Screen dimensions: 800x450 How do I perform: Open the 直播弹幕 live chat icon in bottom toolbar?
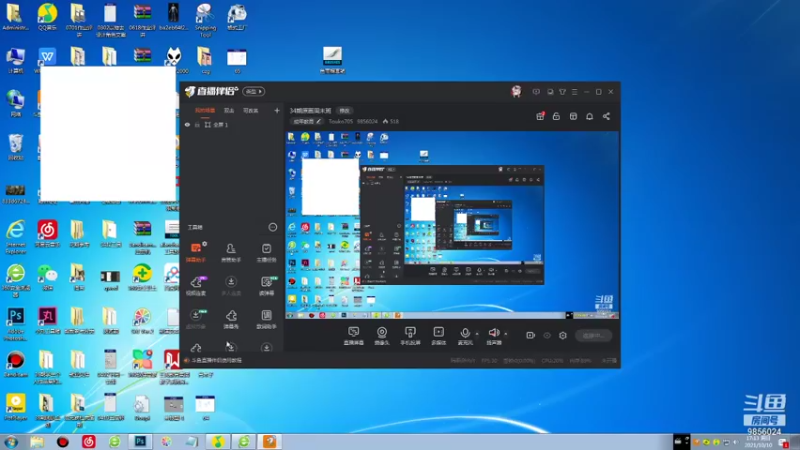[x=354, y=336]
